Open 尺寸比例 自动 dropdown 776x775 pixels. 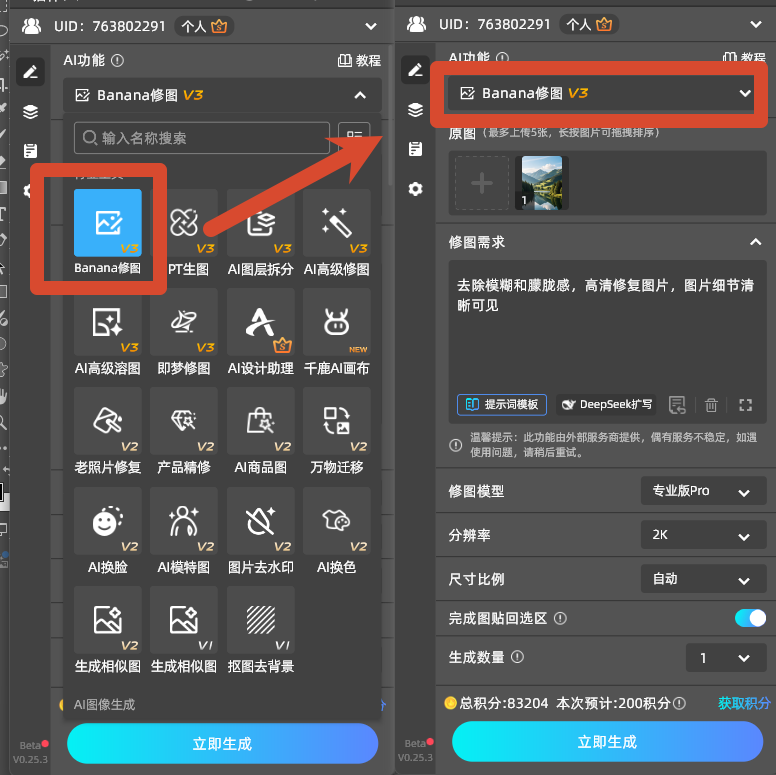703,579
